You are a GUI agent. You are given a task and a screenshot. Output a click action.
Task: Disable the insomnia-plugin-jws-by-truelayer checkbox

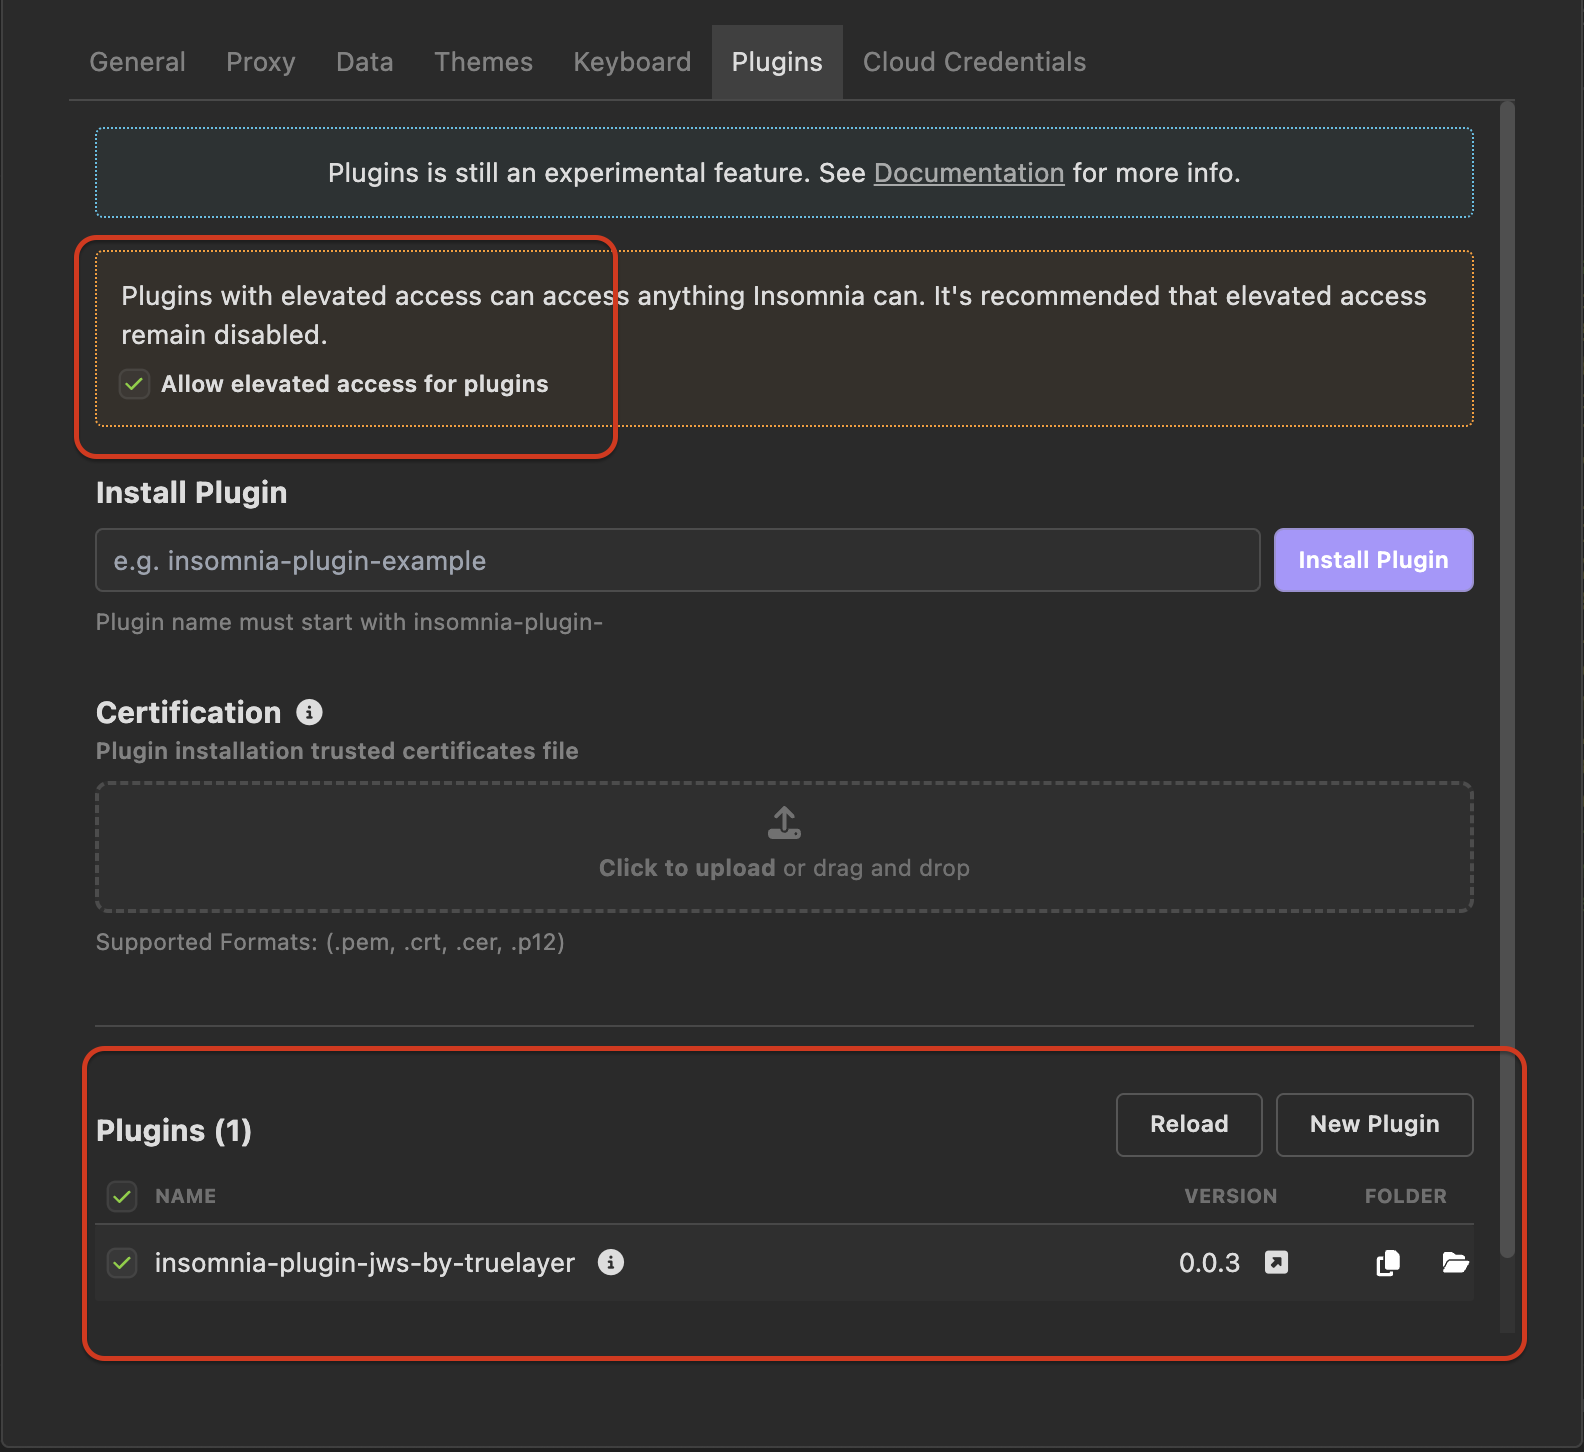click(x=122, y=1263)
